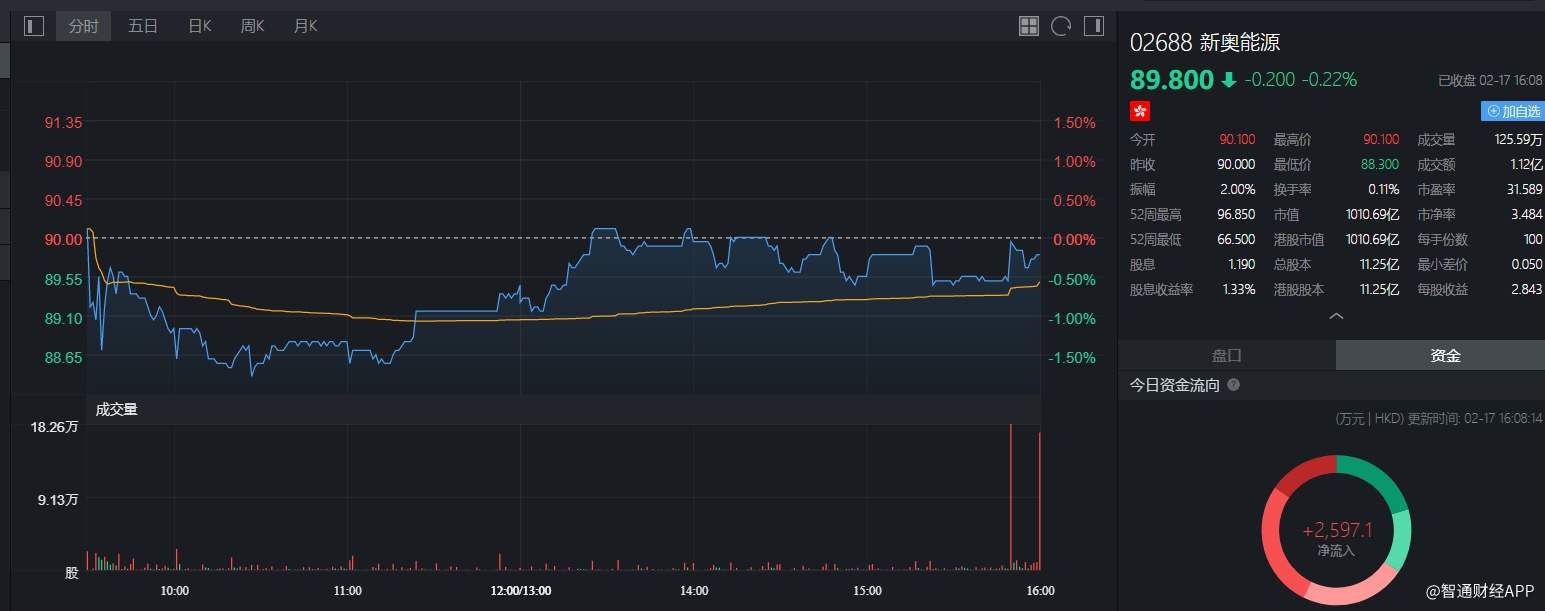Toggle the left sidebar panel icon
Screen dimensions: 1545x611
click(x=34, y=26)
